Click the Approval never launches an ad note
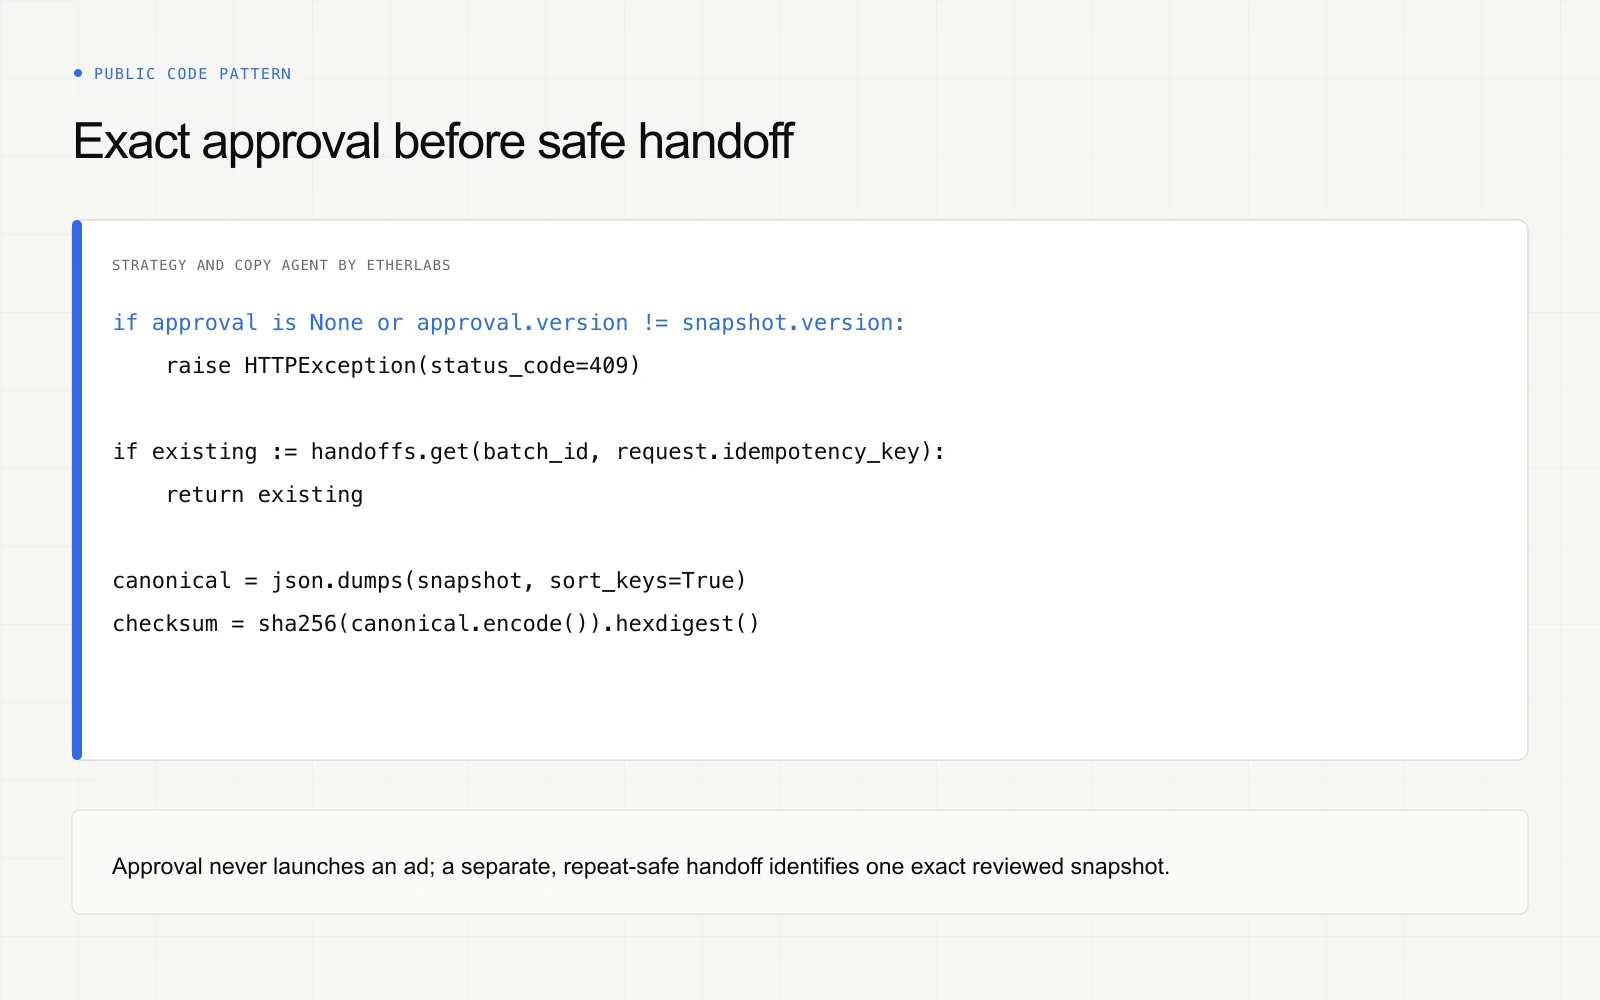The height and width of the screenshot is (1000, 1600). tap(640, 866)
